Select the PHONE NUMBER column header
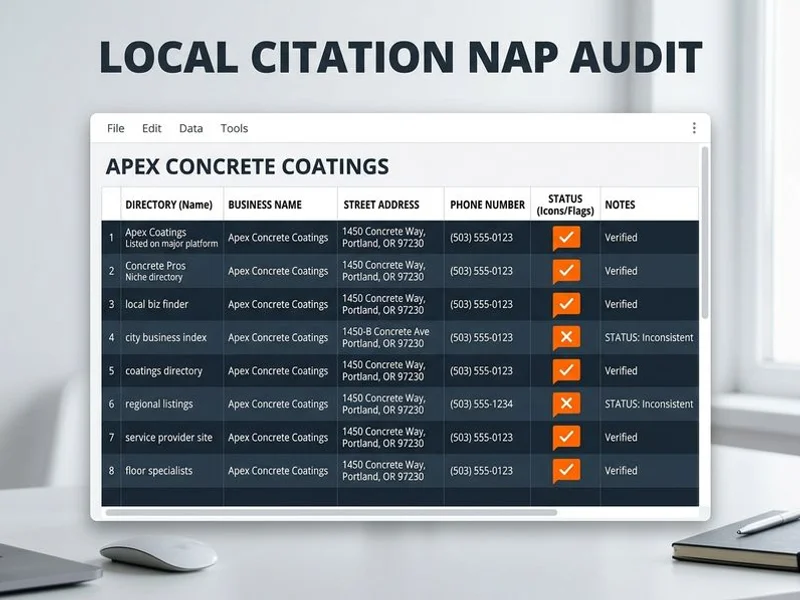The height and width of the screenshot is (600, 800). [487, 205]
